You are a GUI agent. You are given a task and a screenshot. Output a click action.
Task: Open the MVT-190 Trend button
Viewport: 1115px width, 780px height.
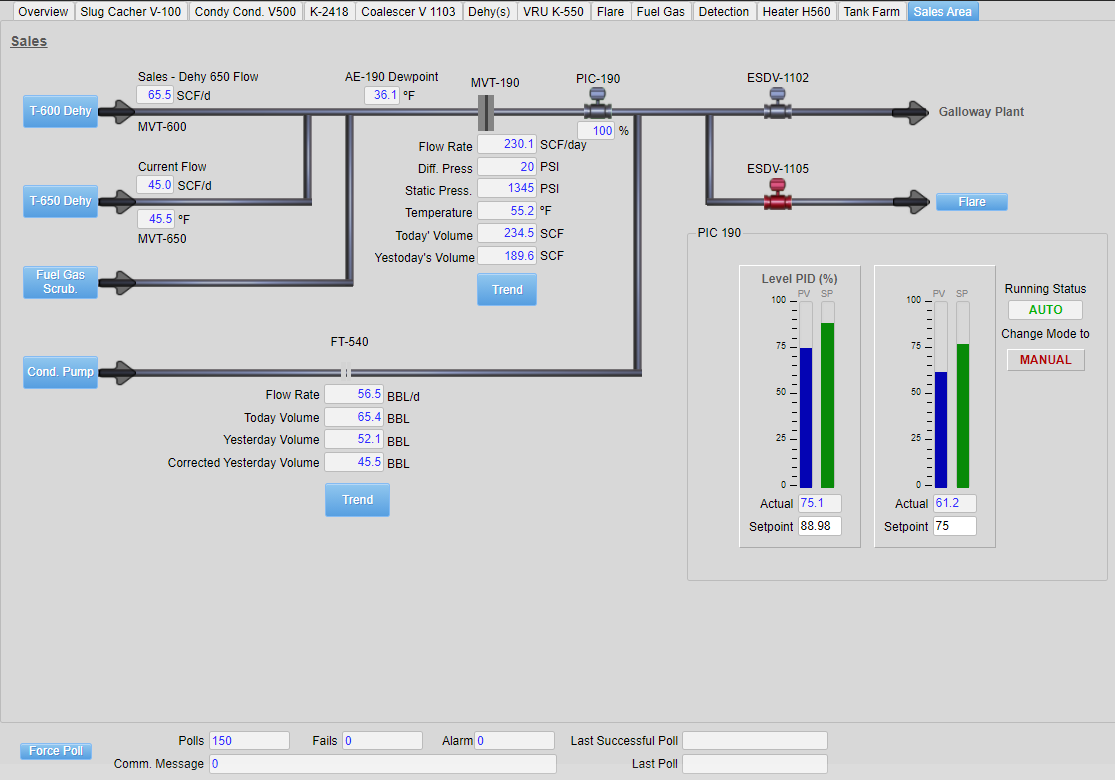[x=507, y=289]
